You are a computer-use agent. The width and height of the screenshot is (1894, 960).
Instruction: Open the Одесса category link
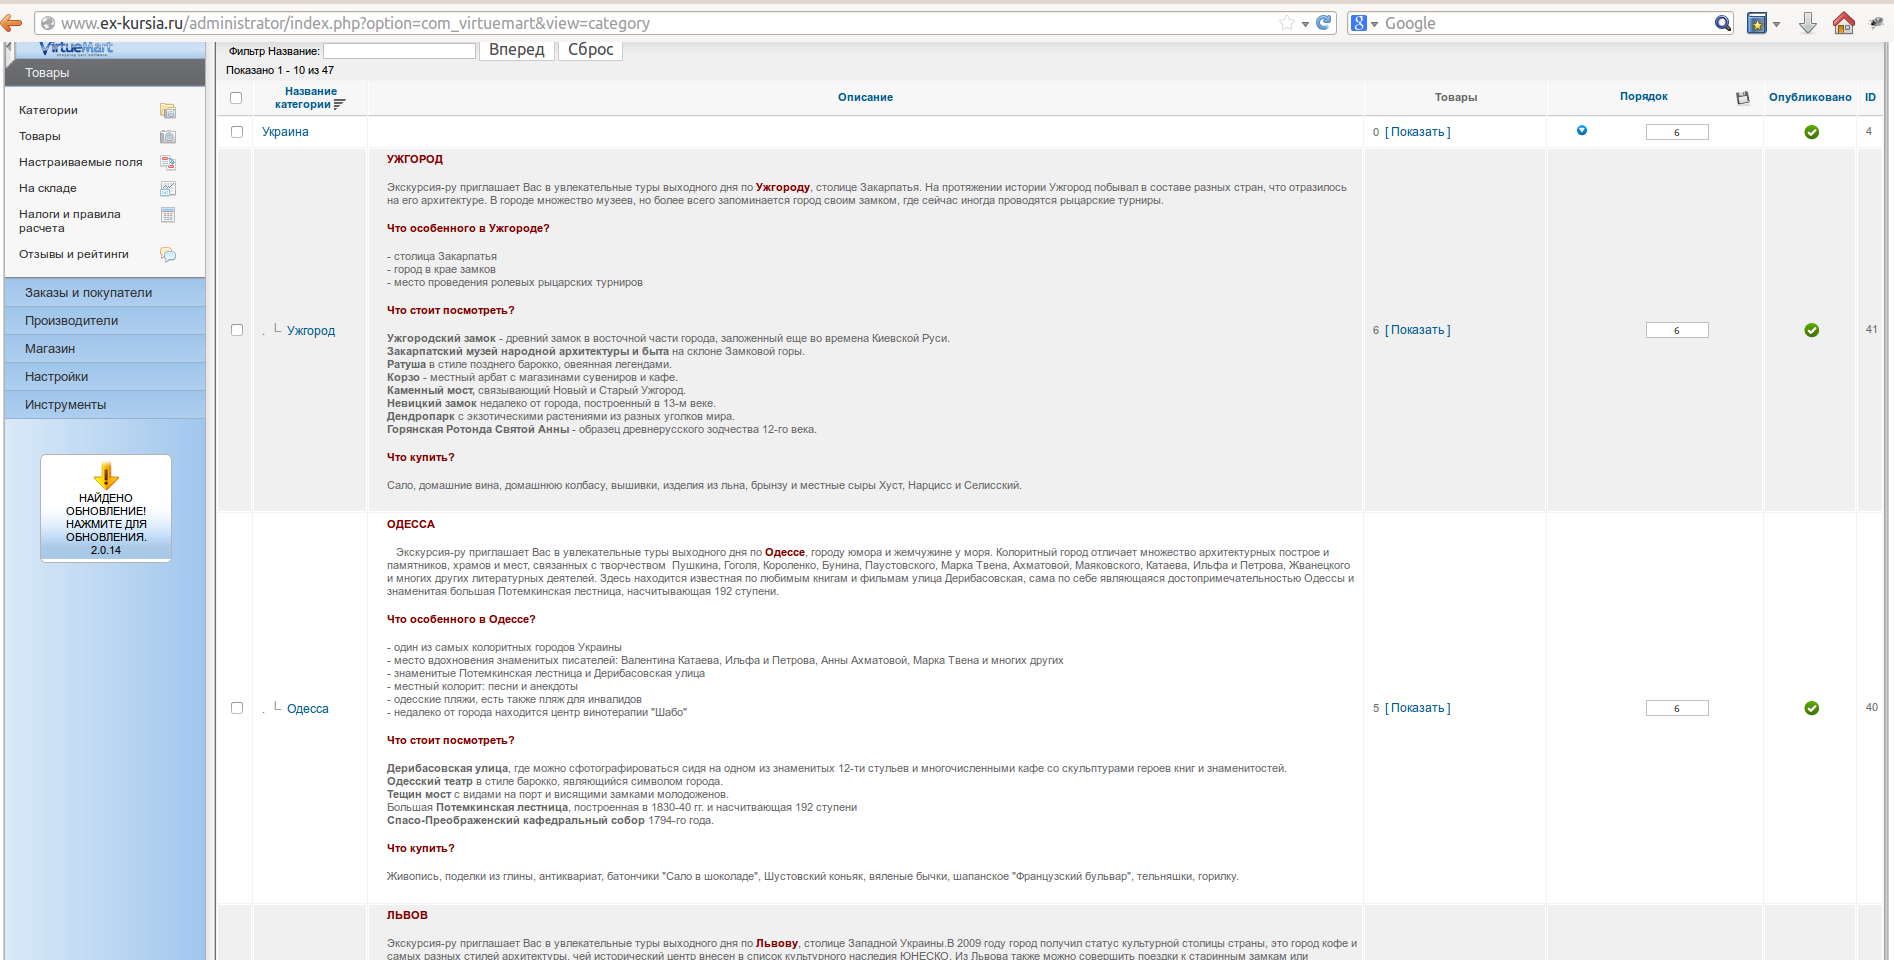(308, 709)
